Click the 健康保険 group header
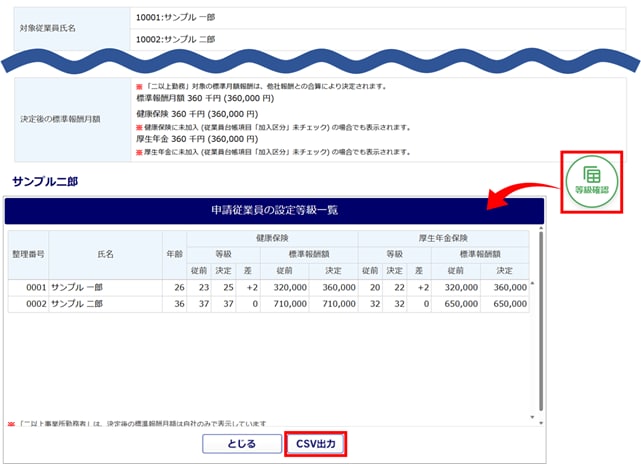The height and width of the screenshot is (464, 641). [272, 238]
